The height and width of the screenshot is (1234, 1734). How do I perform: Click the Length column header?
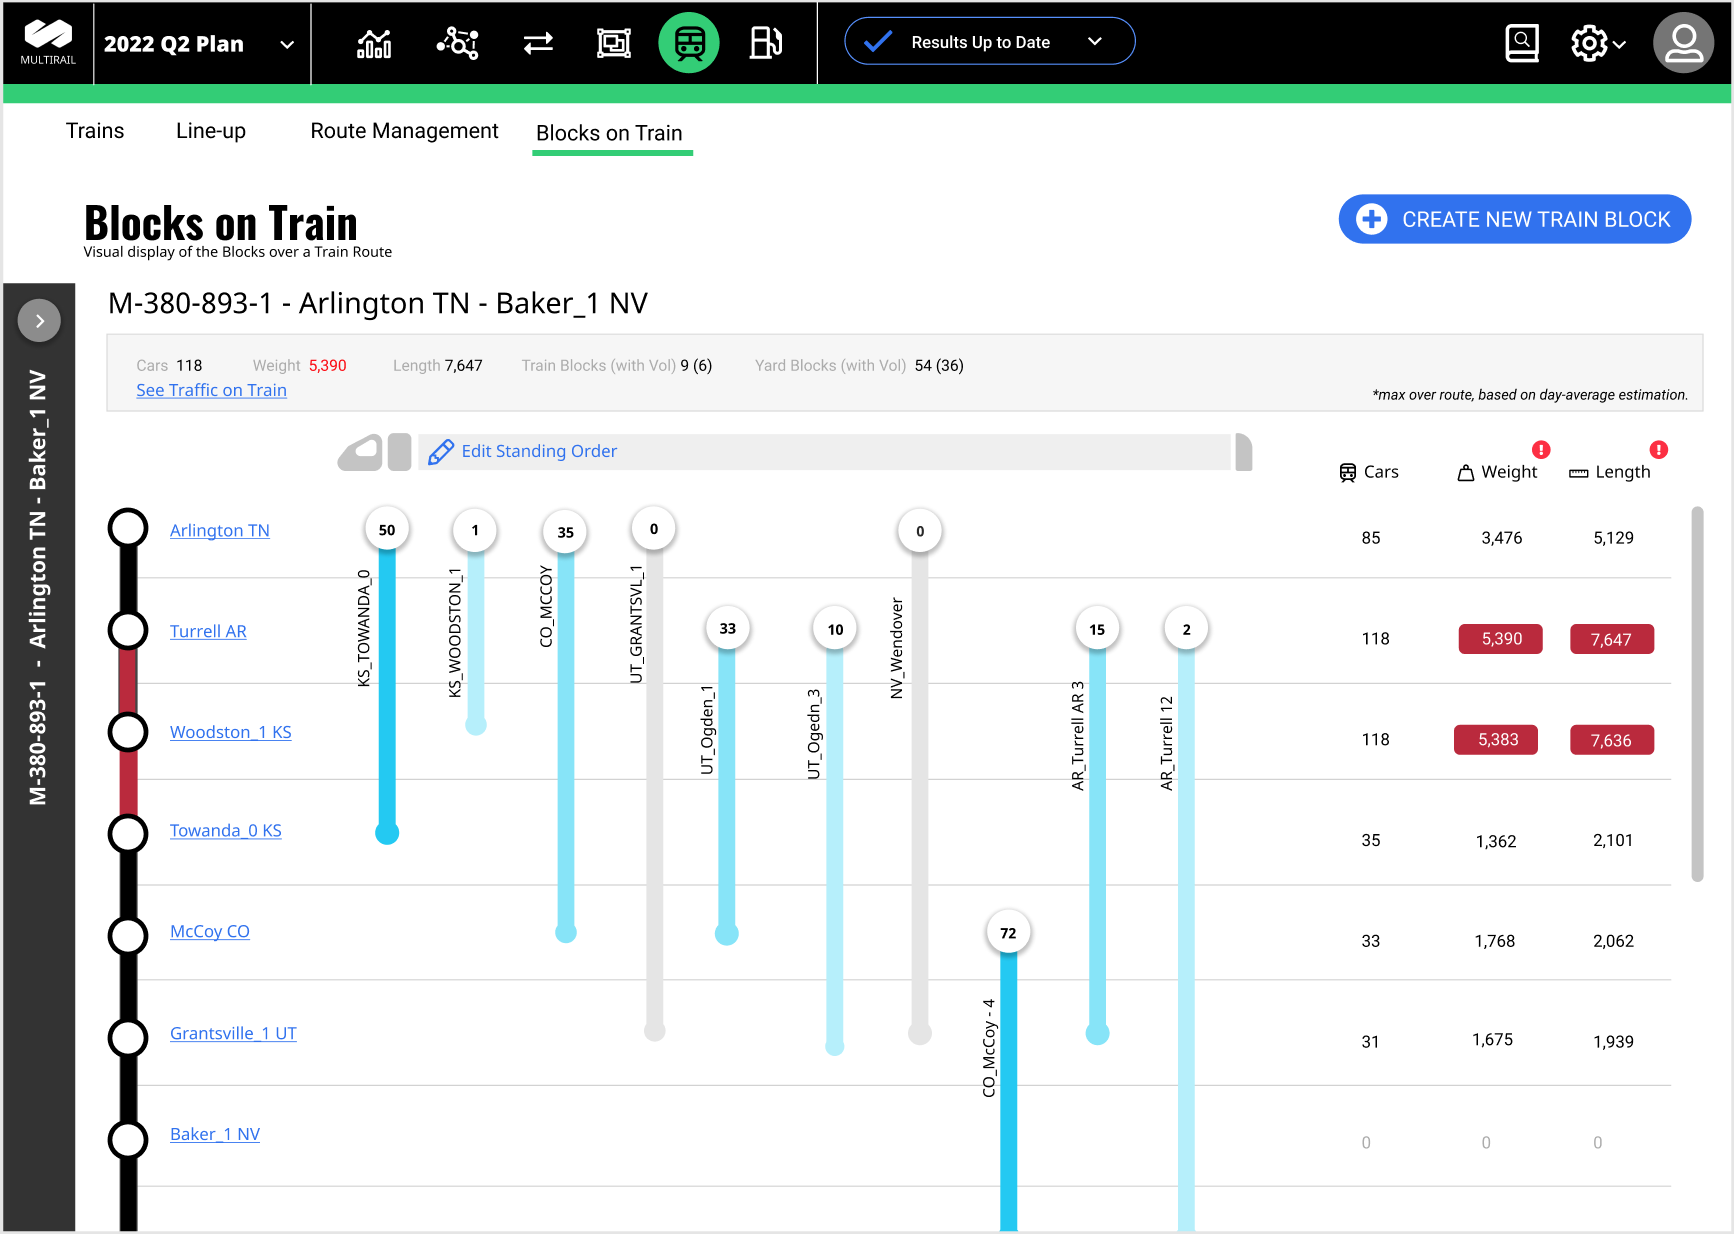point(1610,472)
